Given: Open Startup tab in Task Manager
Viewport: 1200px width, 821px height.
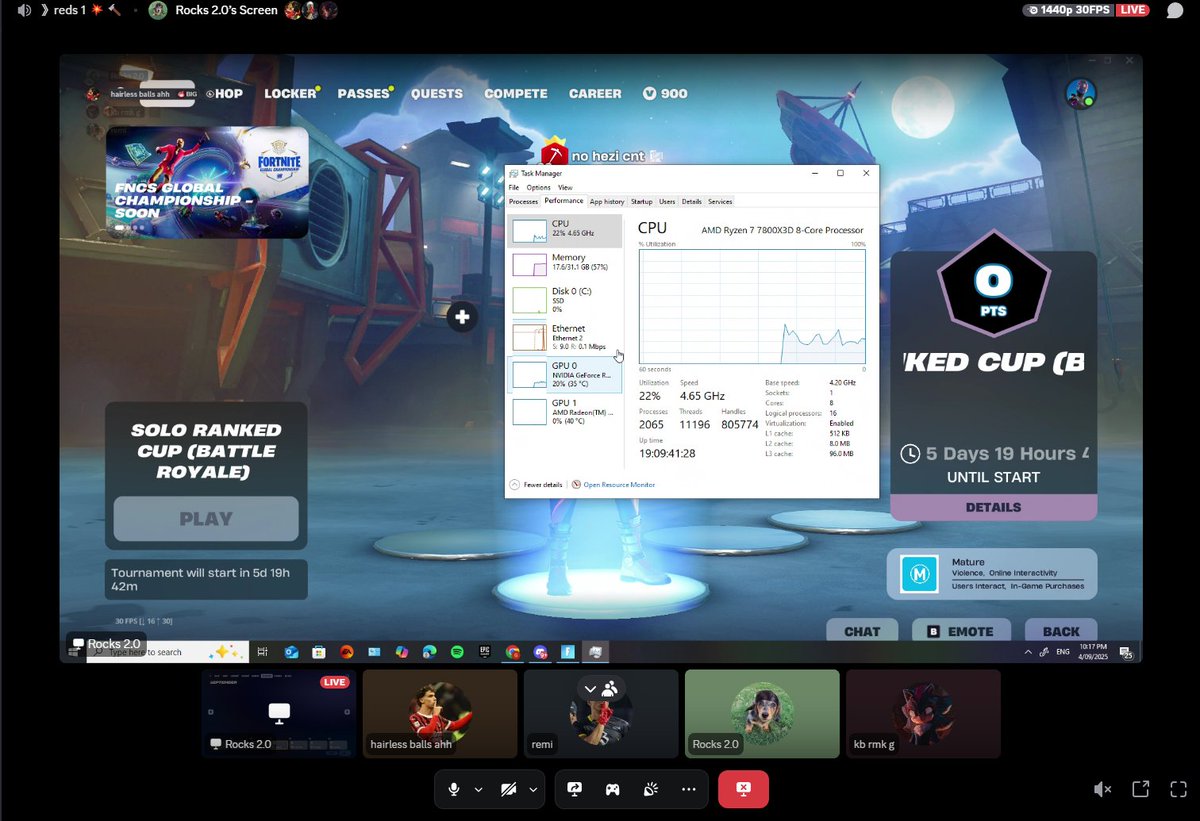Looking at the screenshot, I should 642,201.
